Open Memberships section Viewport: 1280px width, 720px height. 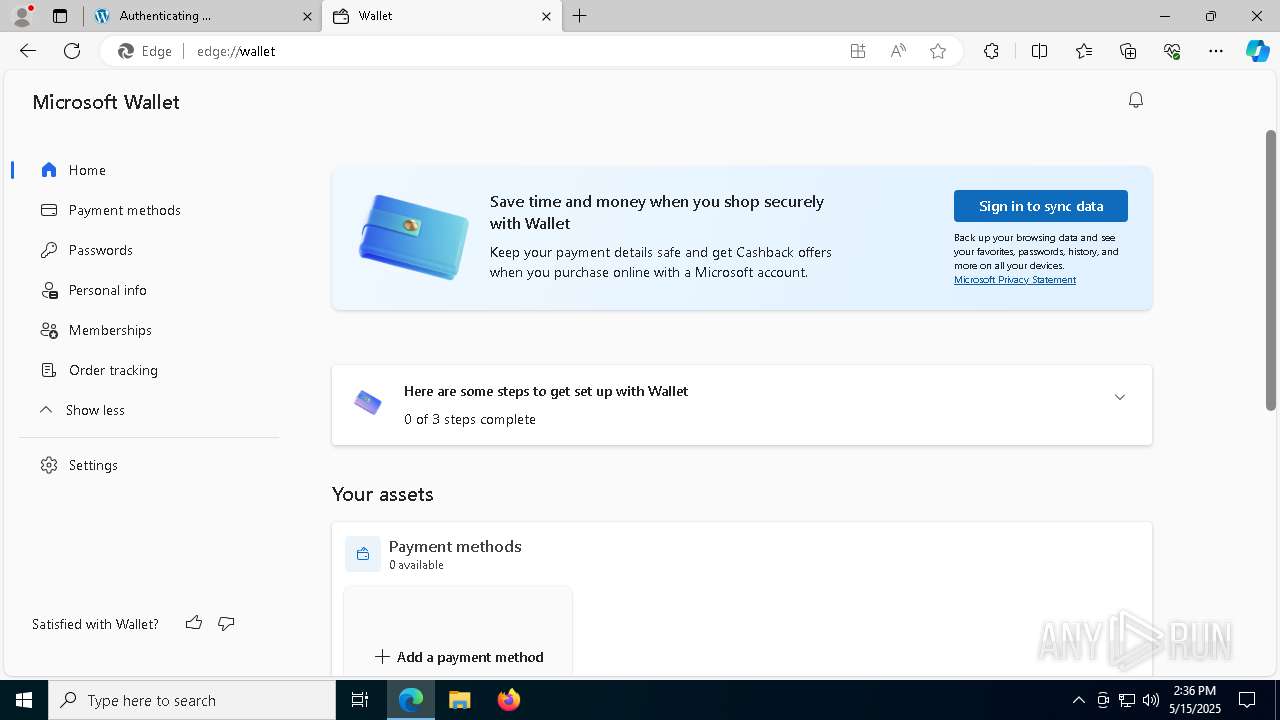point(96,330)
